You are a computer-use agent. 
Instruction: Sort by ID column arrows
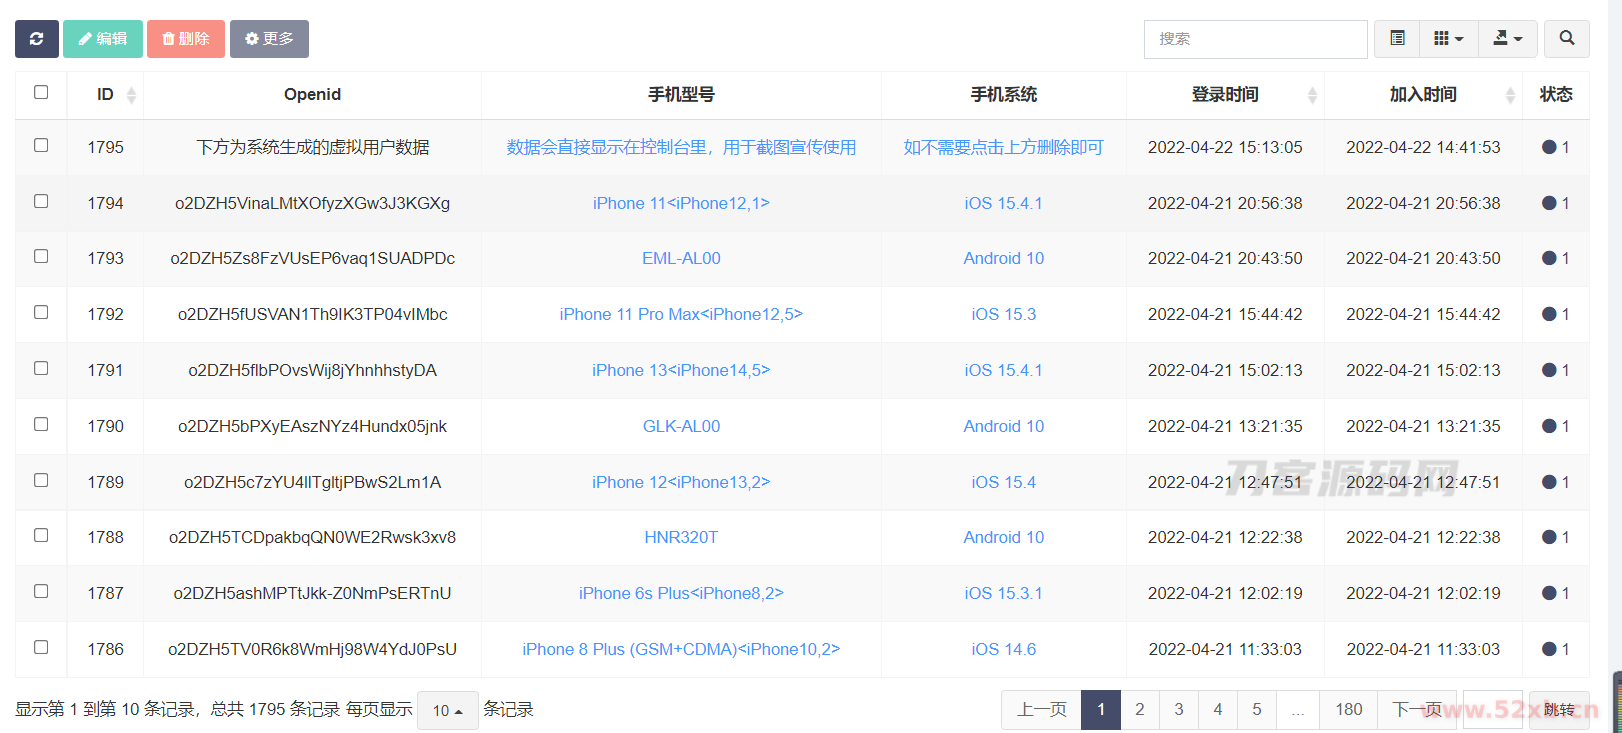tap(131, 95)
